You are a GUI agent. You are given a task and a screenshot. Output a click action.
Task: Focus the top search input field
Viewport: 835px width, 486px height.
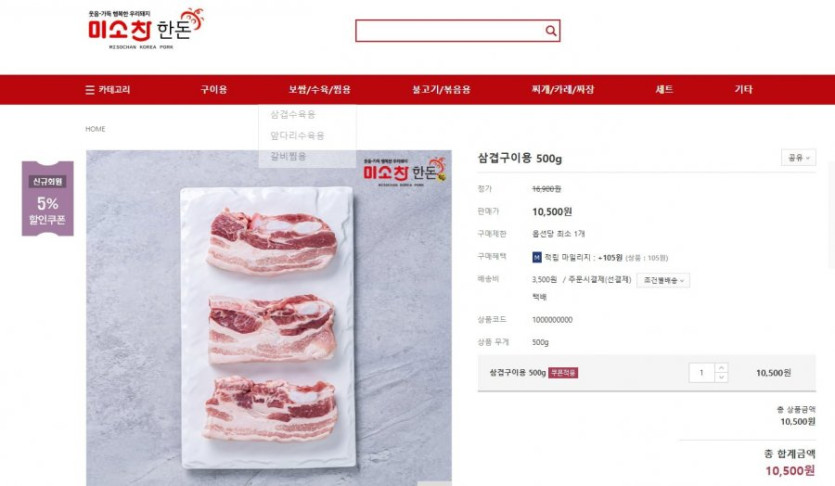tap(451, 31)
